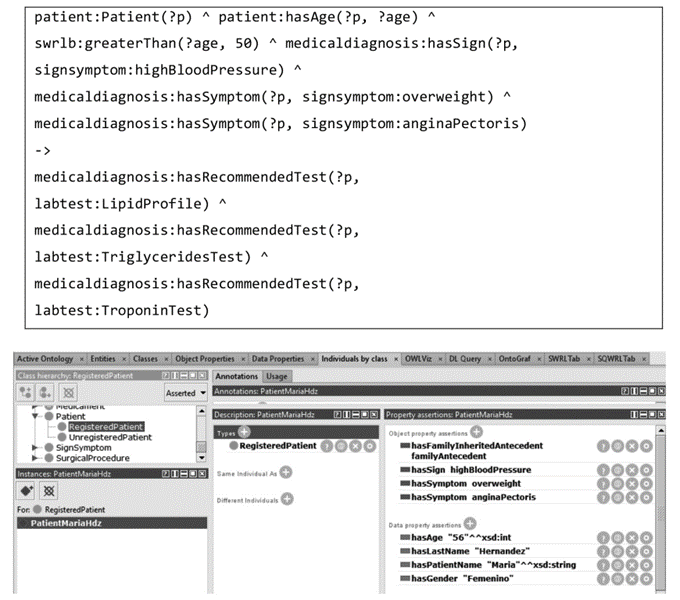Add a type to PatientMariaHdz

244,431
